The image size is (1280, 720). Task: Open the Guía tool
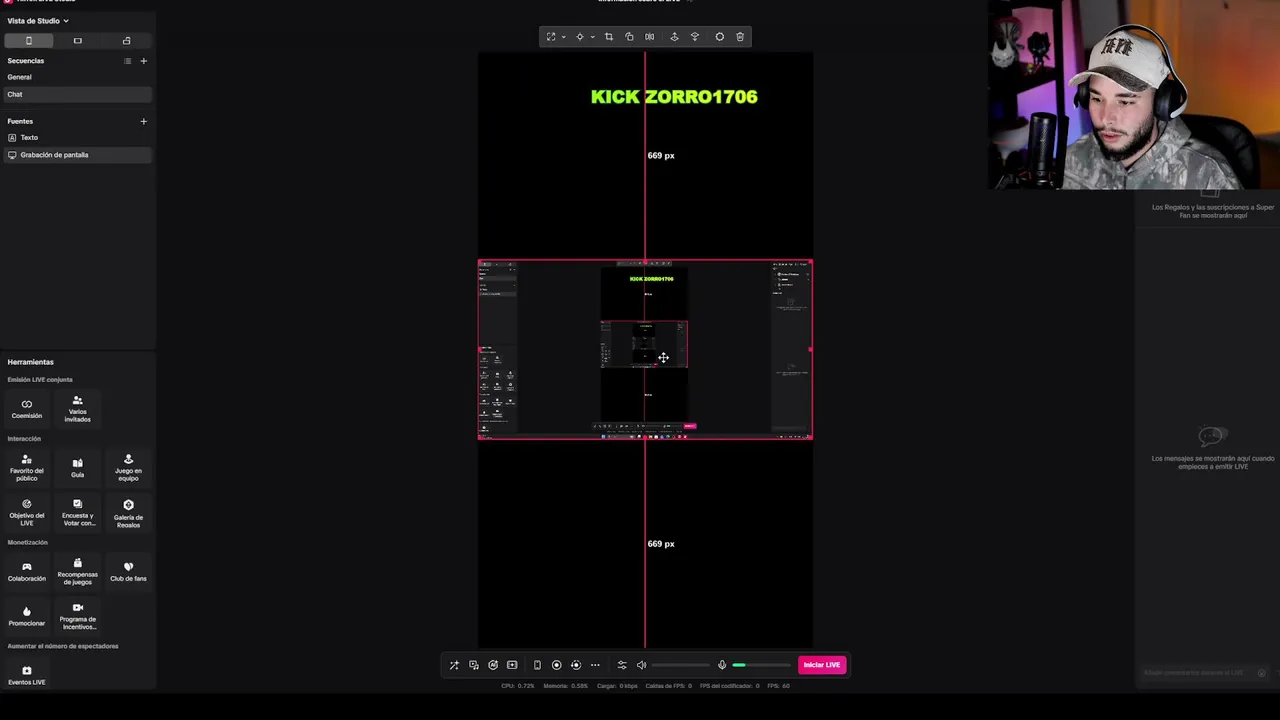[x=77, y=467]
